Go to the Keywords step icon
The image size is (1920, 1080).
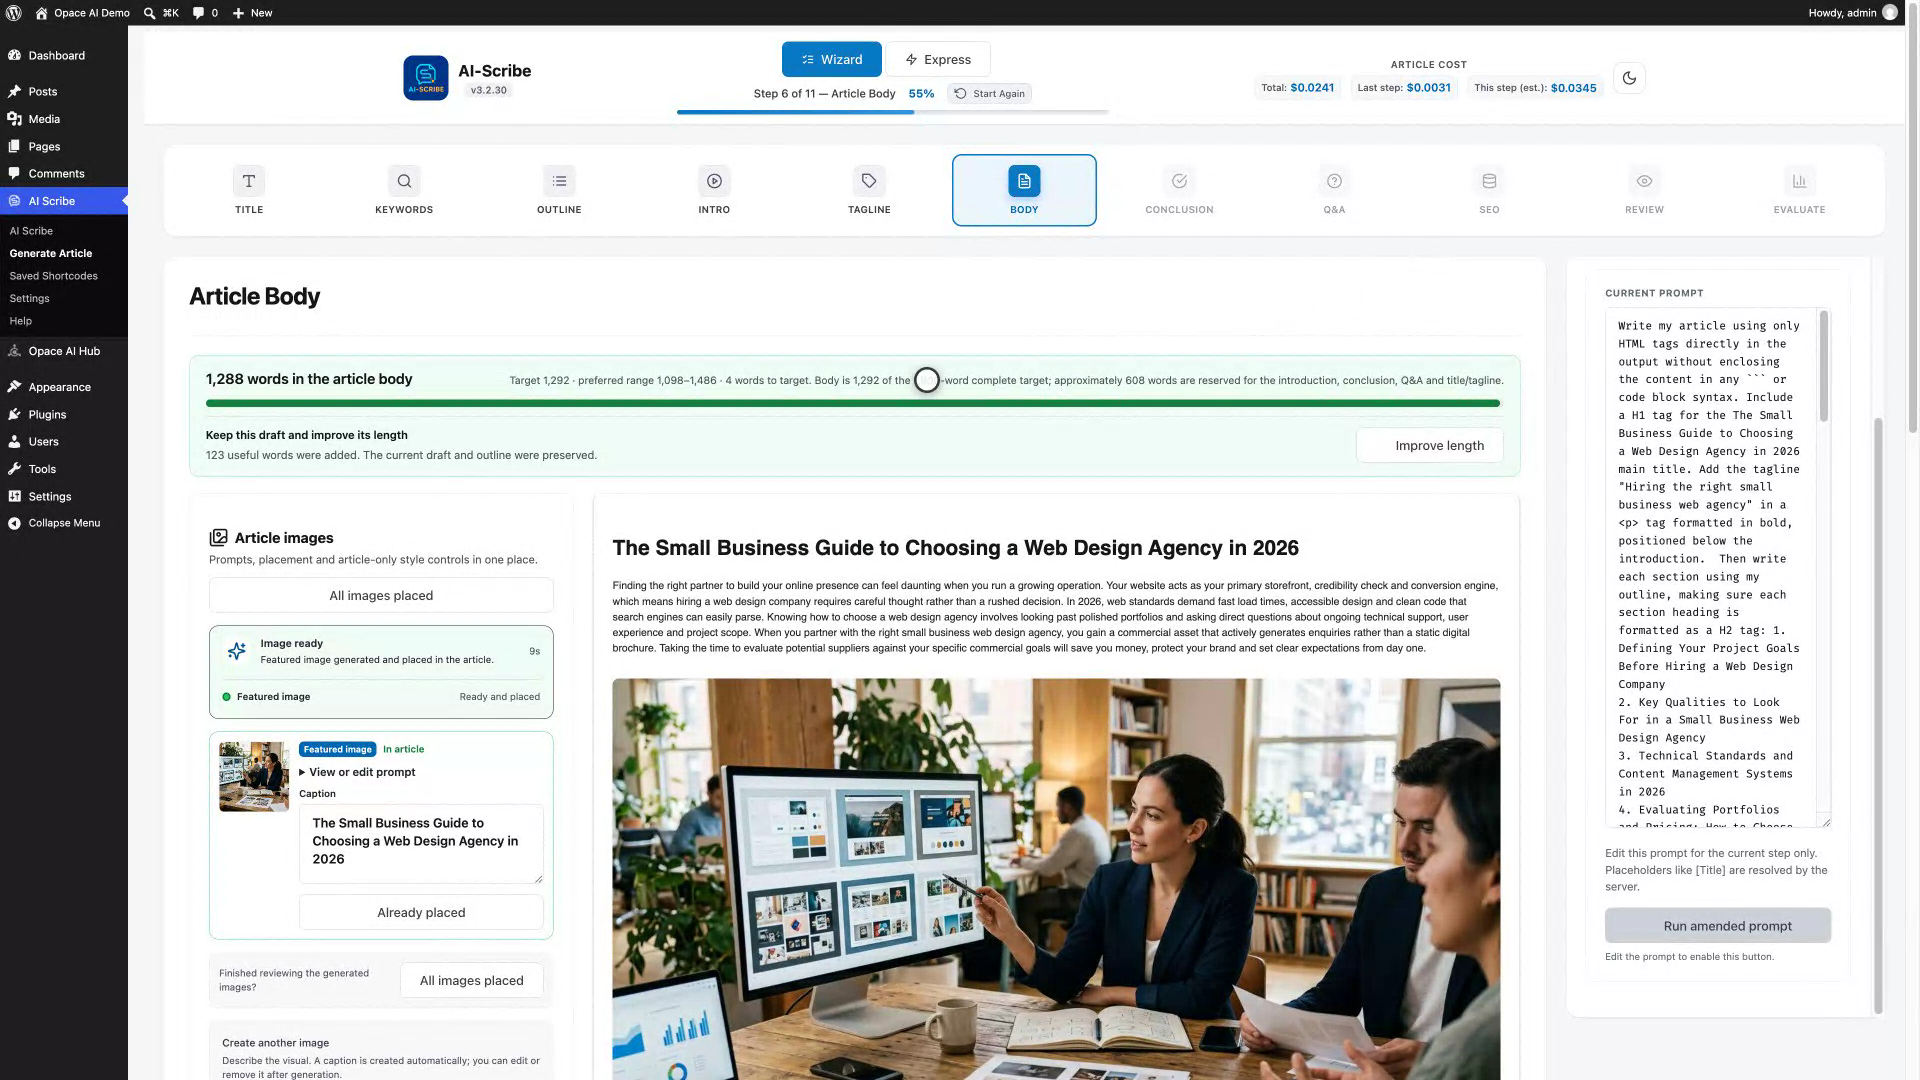tap(404, 181)
